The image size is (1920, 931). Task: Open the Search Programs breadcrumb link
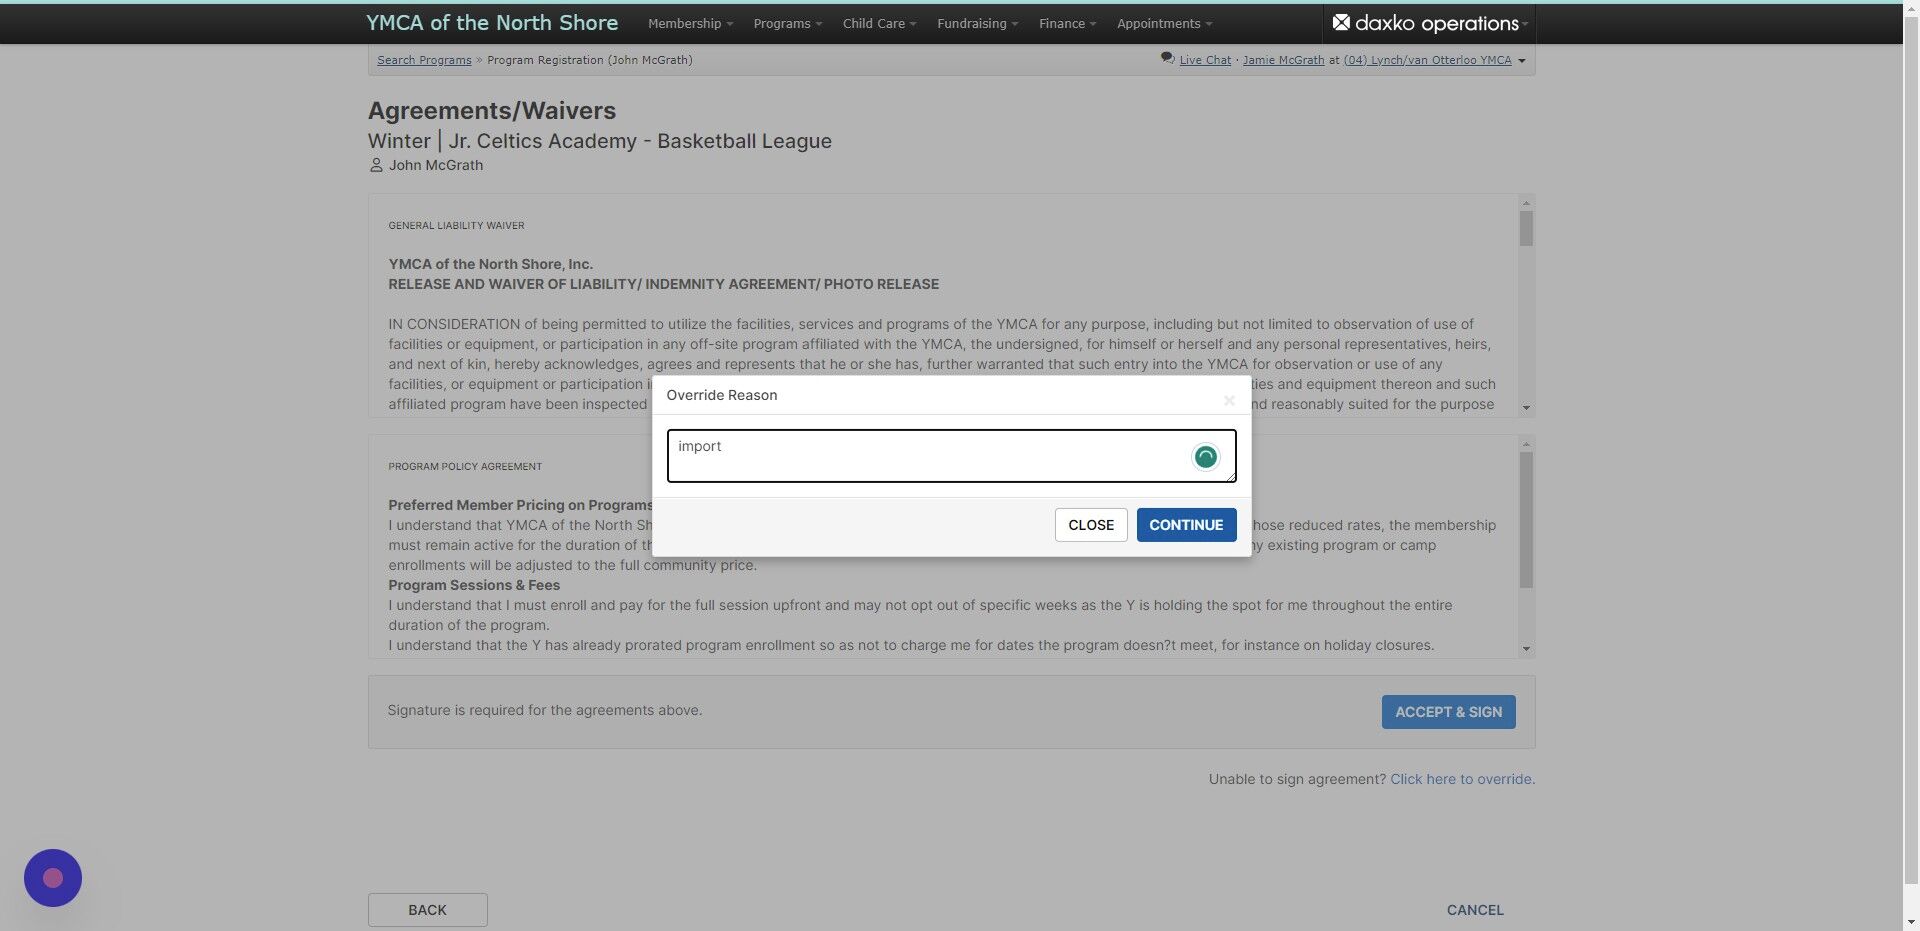pos(424,60)
